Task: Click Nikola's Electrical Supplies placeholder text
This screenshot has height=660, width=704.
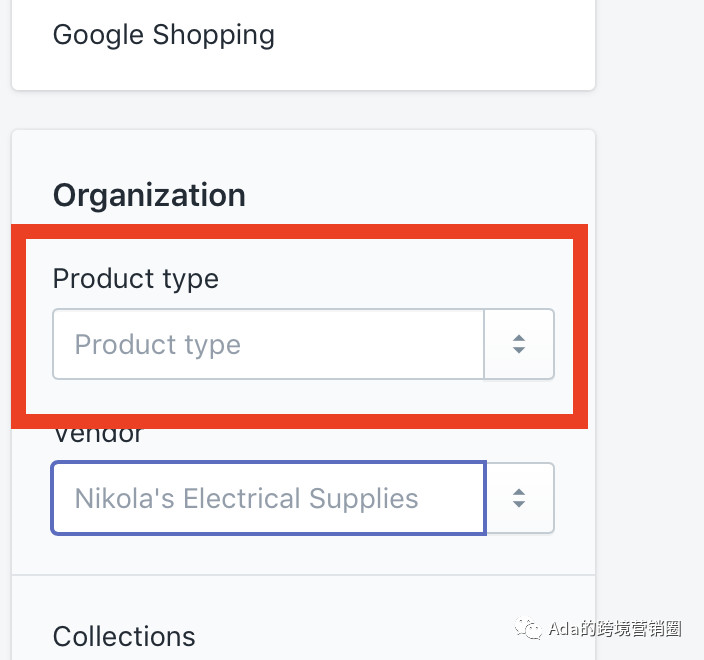Action: click(x=246, y=498)
